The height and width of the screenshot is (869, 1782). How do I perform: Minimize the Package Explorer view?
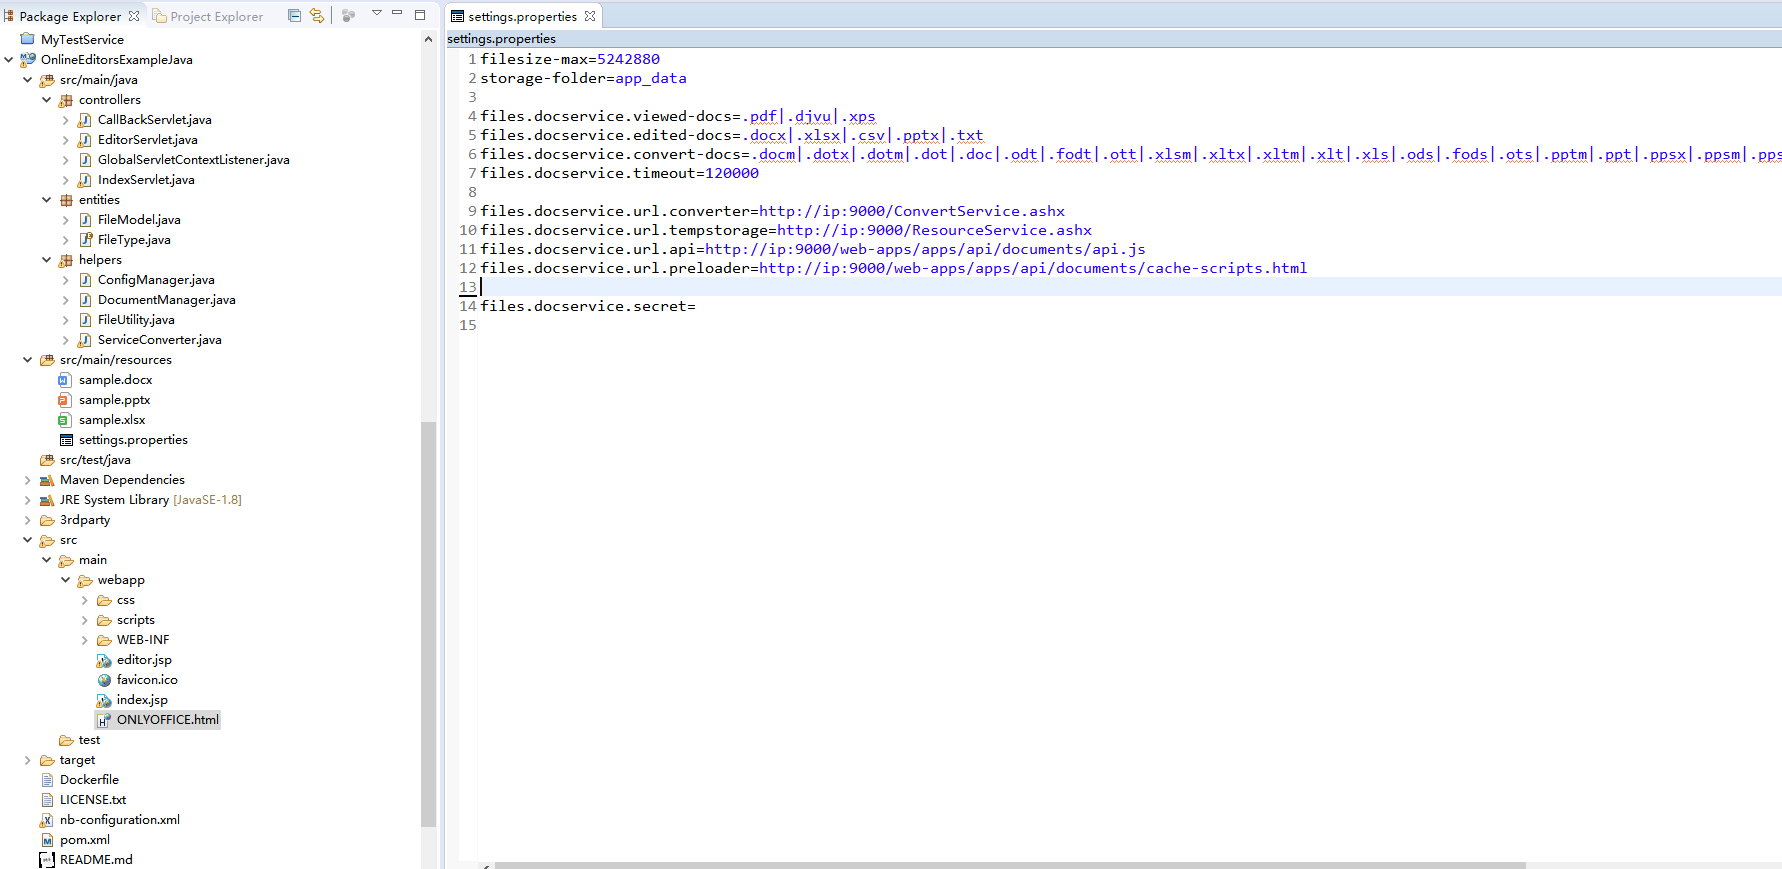[397, 13]
